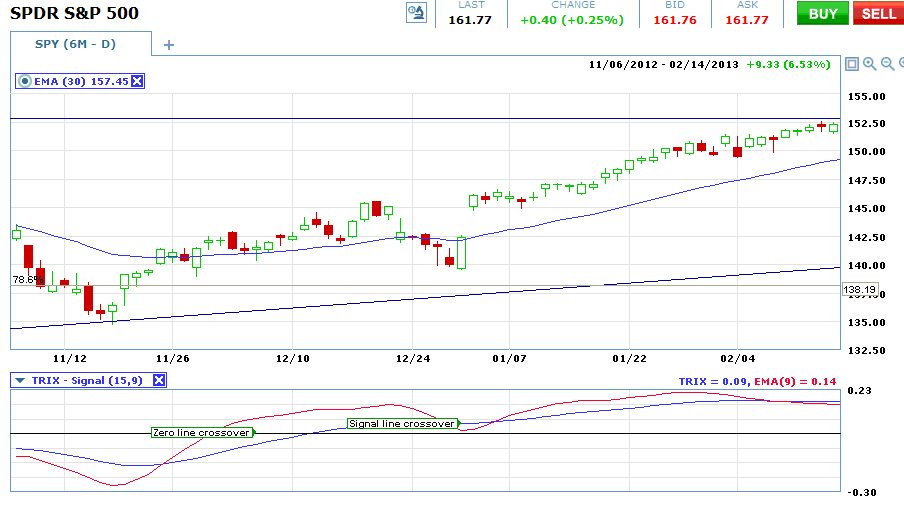Add a new chart tab with plus
Image resolution: width=904 pixels, height=508 pixels.
click(x=168, y=45)
